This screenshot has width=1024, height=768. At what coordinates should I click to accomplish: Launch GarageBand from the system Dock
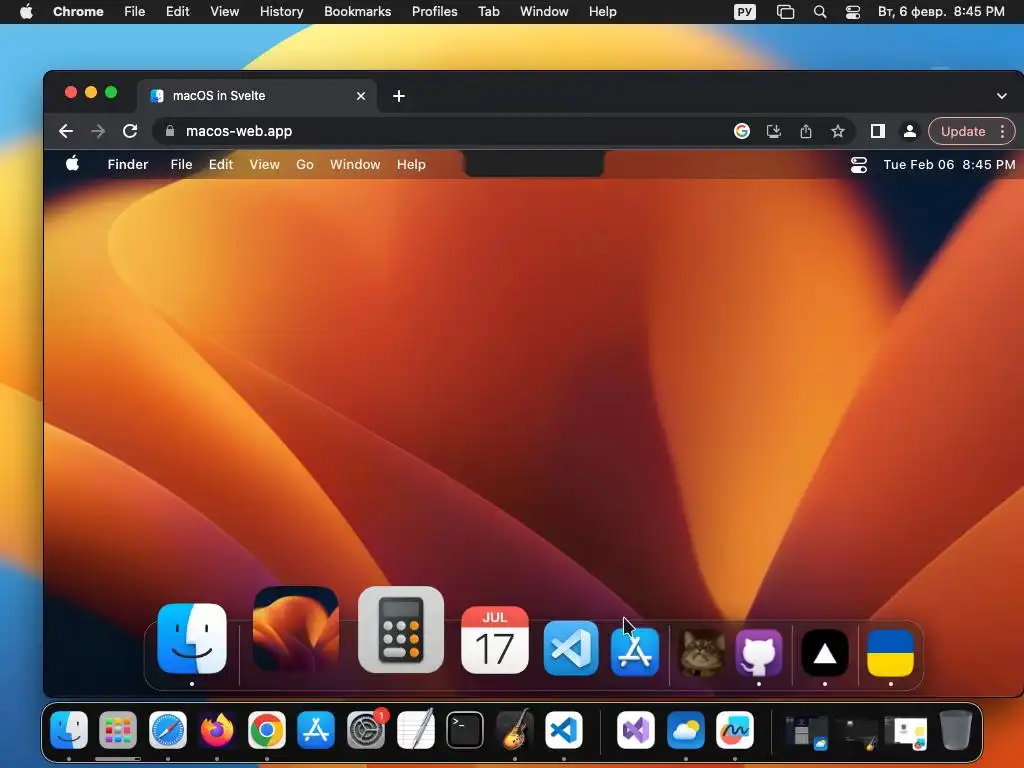[515, 730]
